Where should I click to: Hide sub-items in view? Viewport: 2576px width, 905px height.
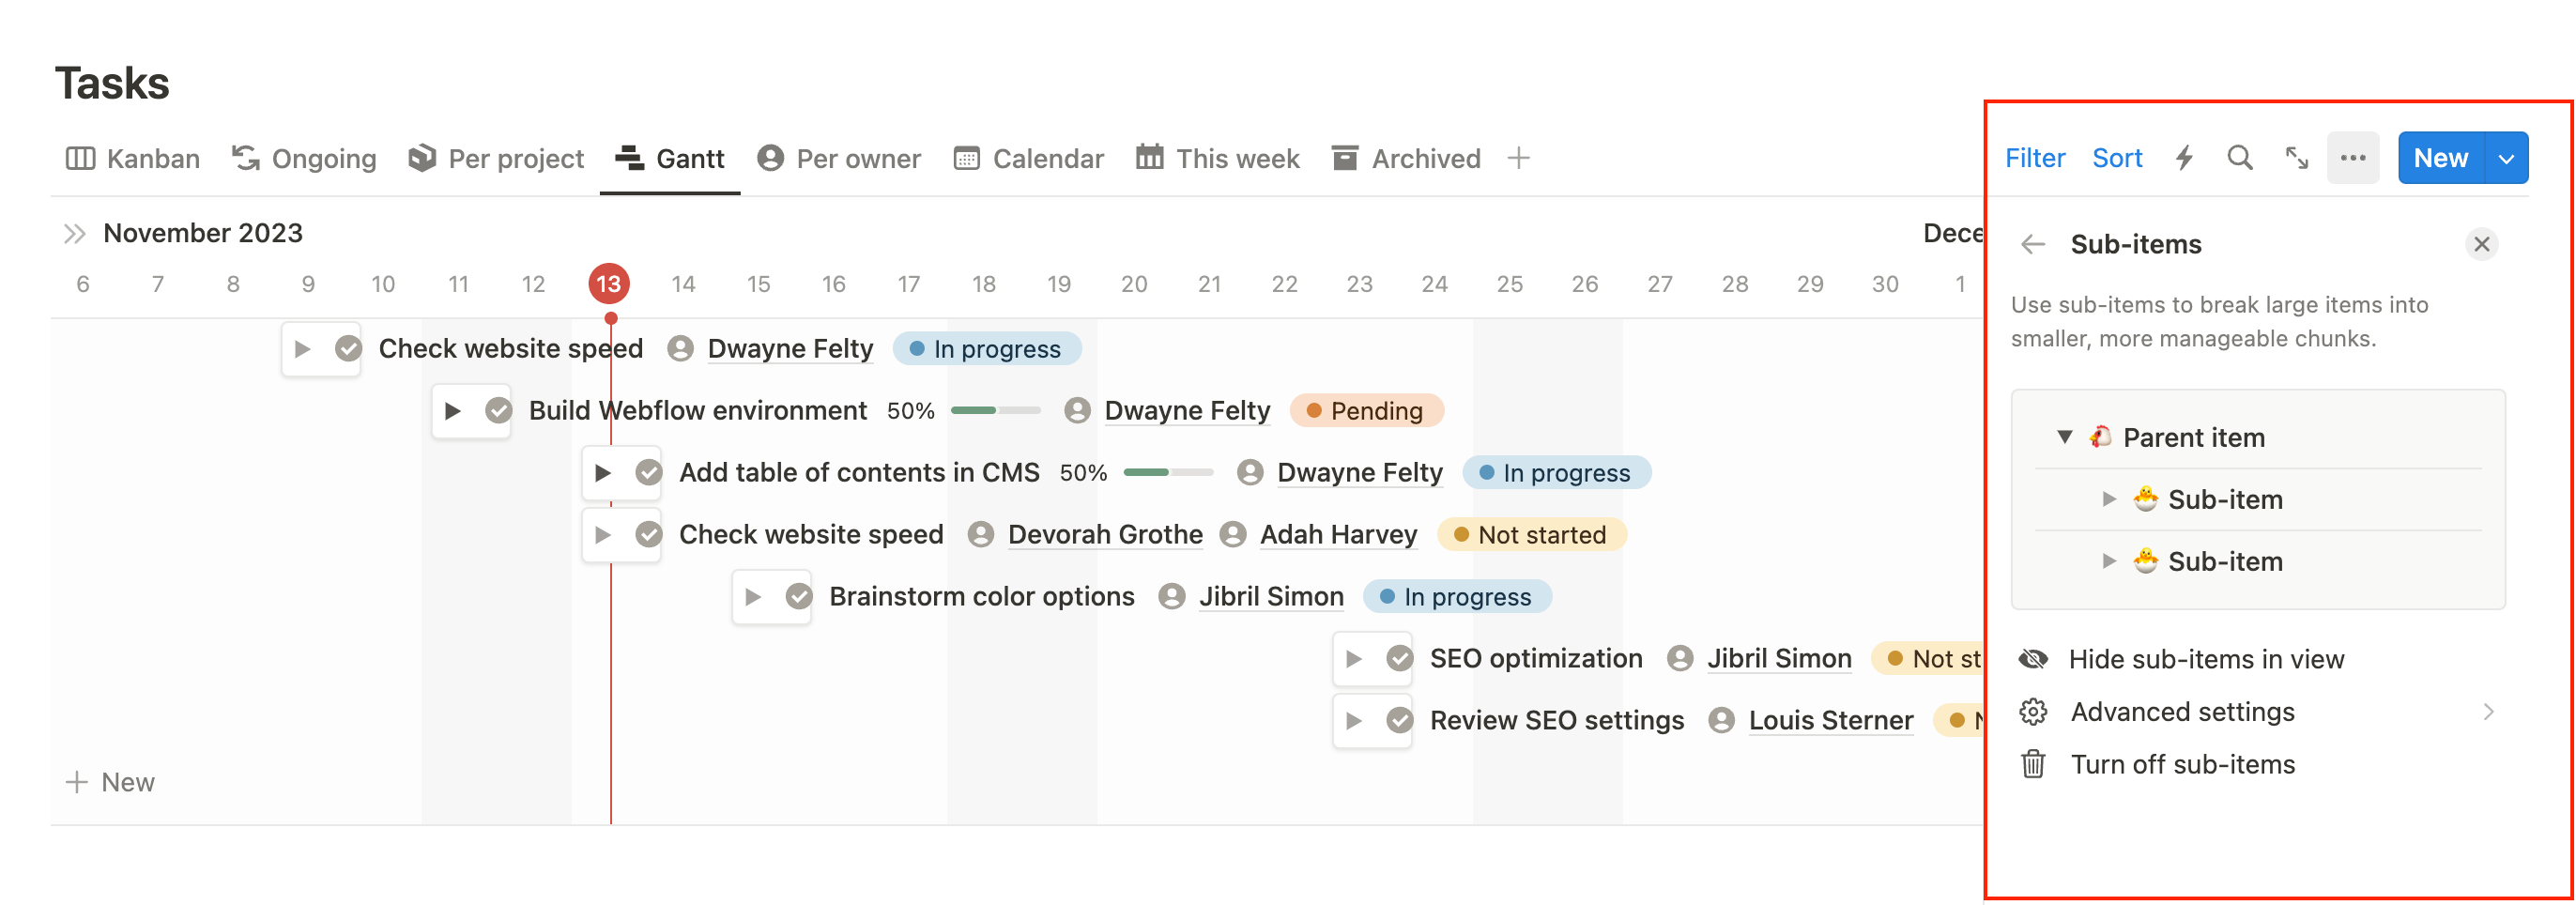2205,660
